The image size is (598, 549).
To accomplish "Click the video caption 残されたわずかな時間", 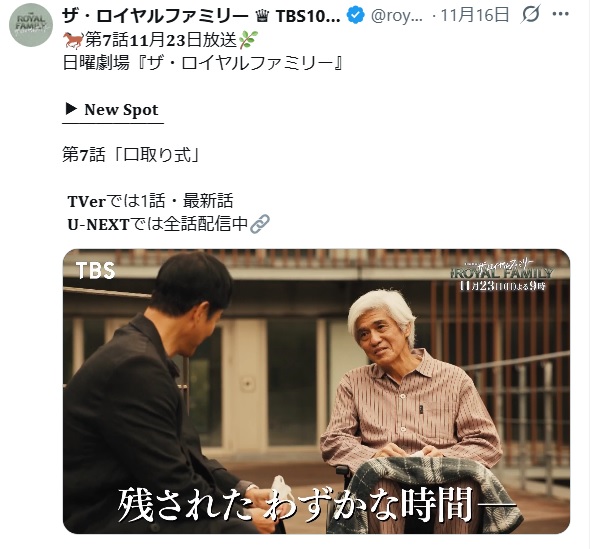I will 317,504.
